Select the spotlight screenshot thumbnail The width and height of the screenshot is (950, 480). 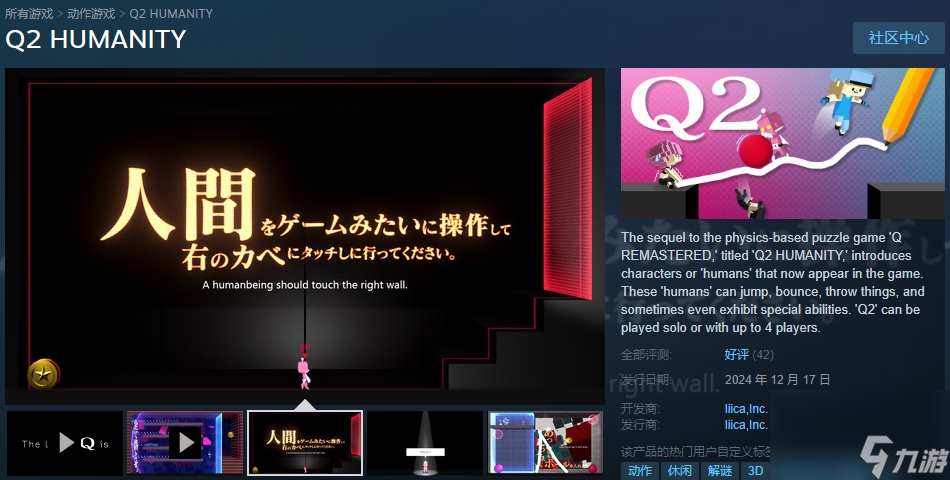425,443
